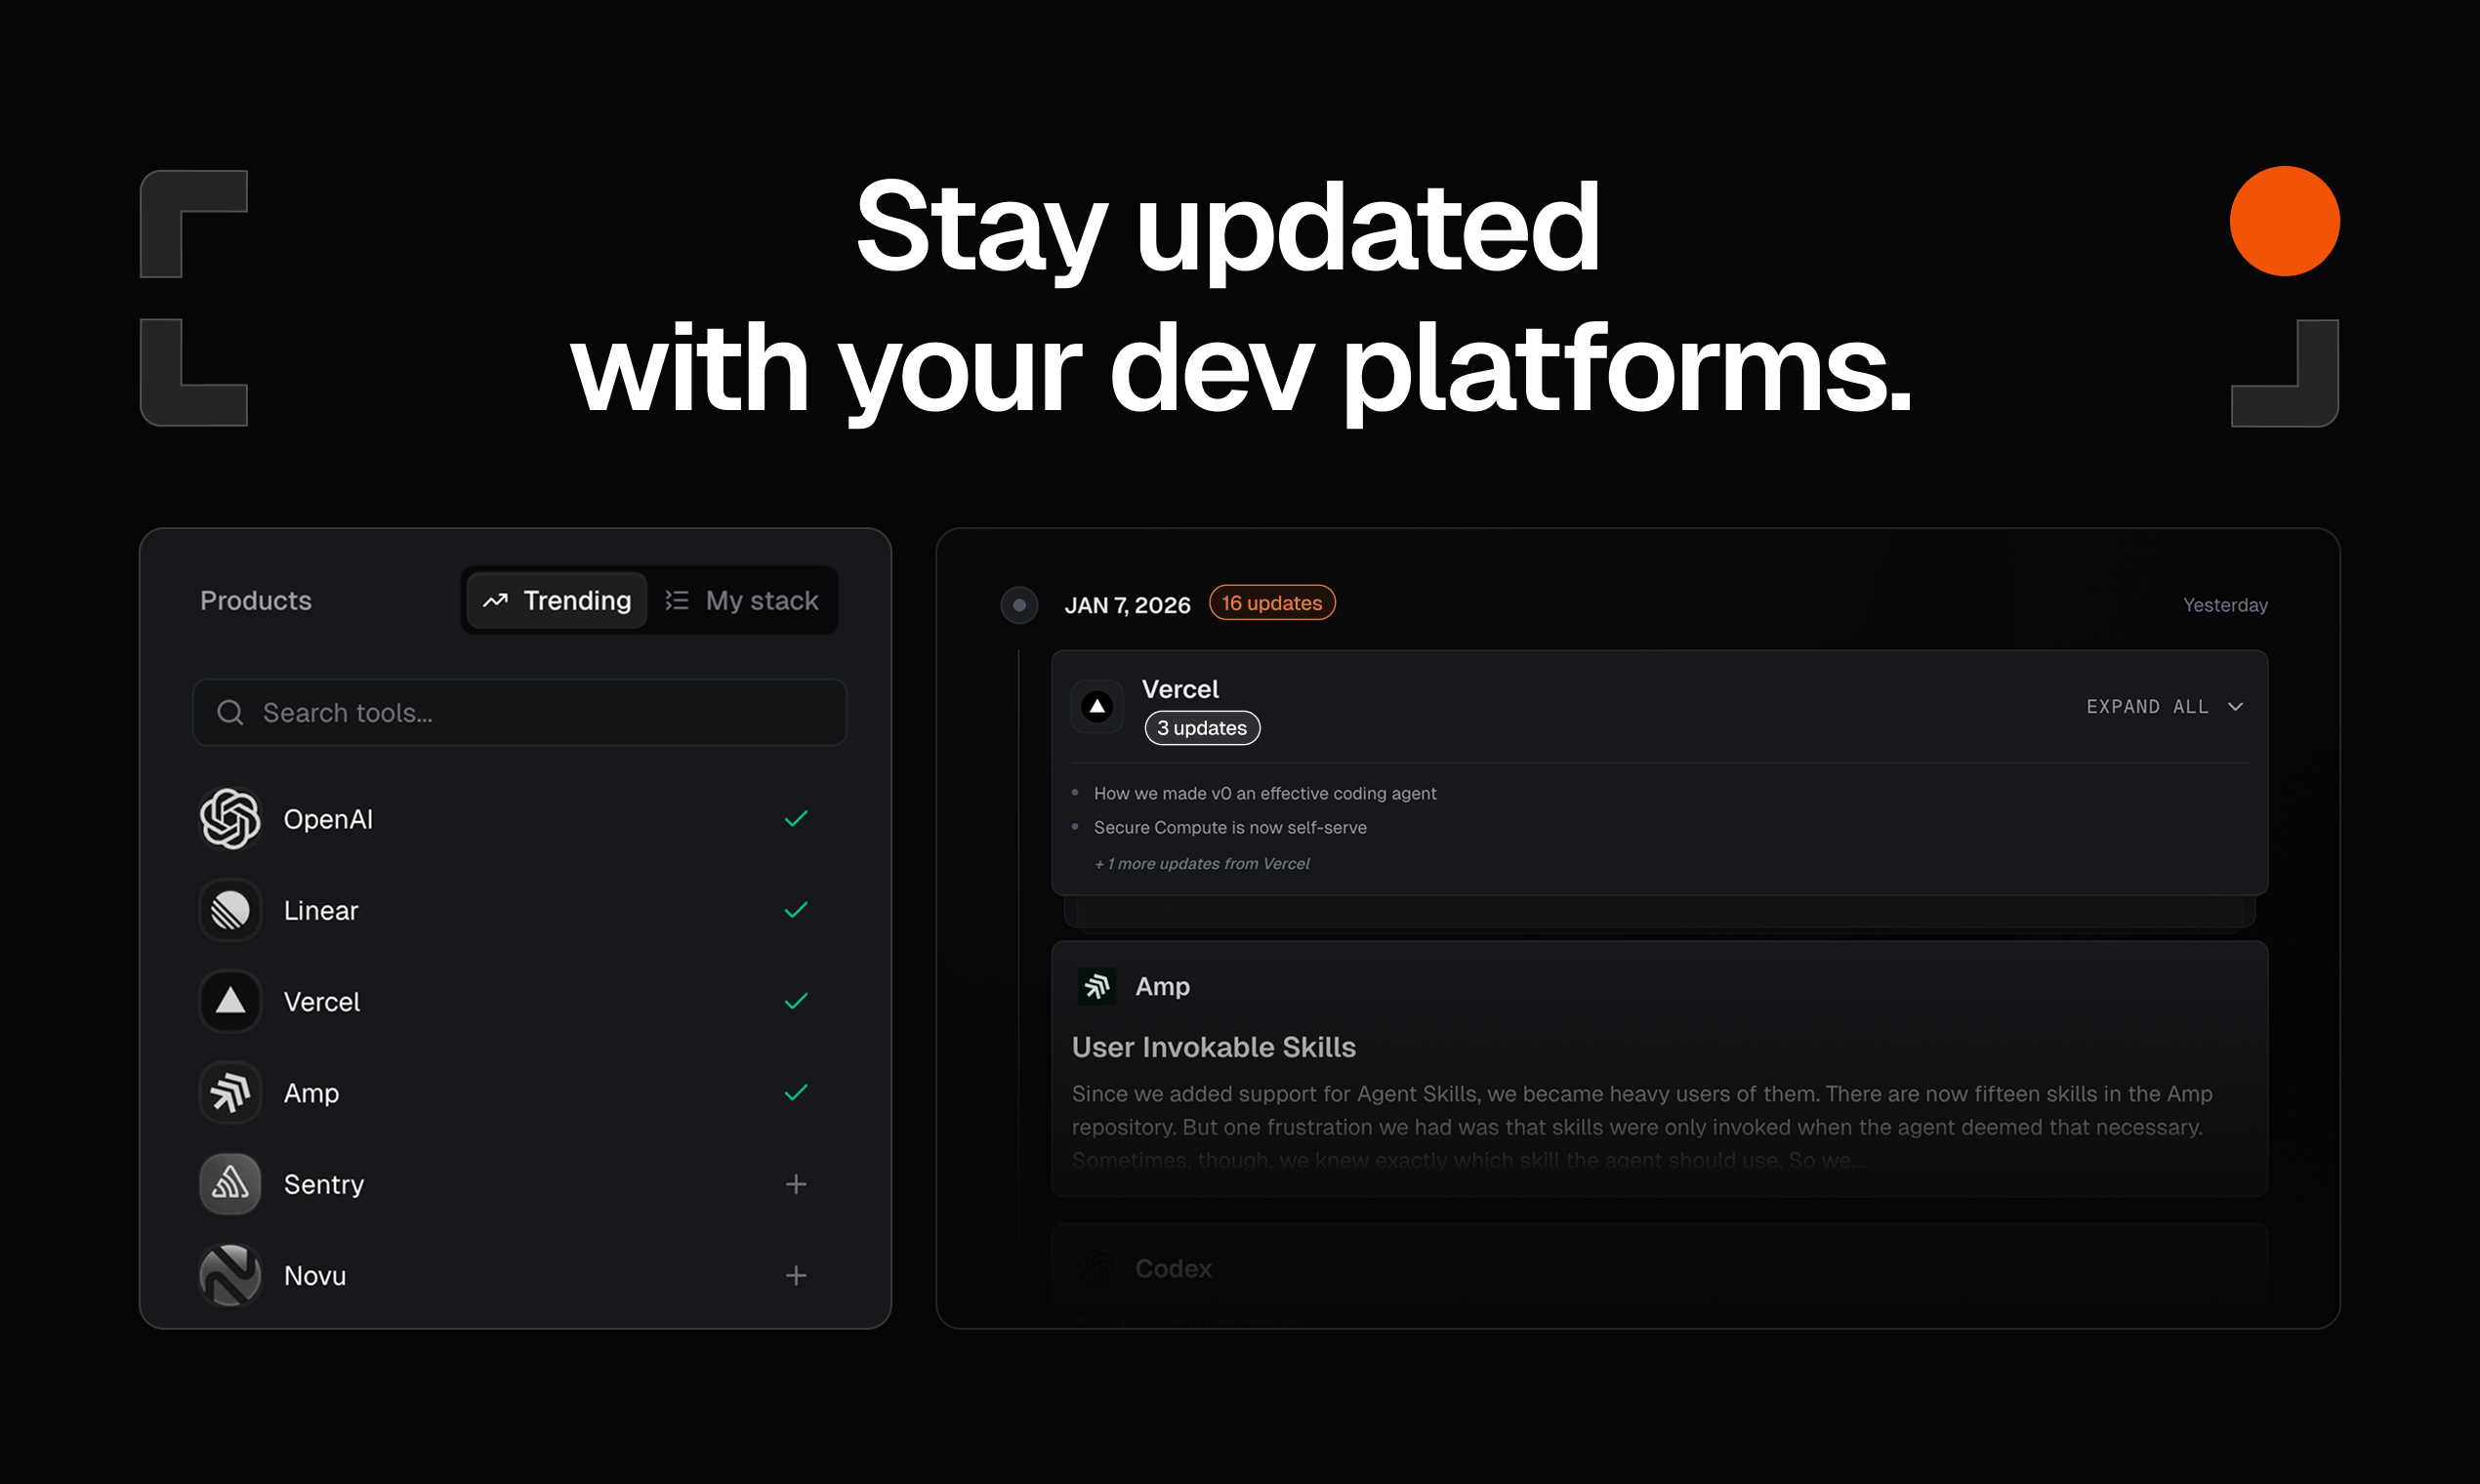Disable Amp via its green checkmark
Screen dimensions: 2480x1484
795,1092
